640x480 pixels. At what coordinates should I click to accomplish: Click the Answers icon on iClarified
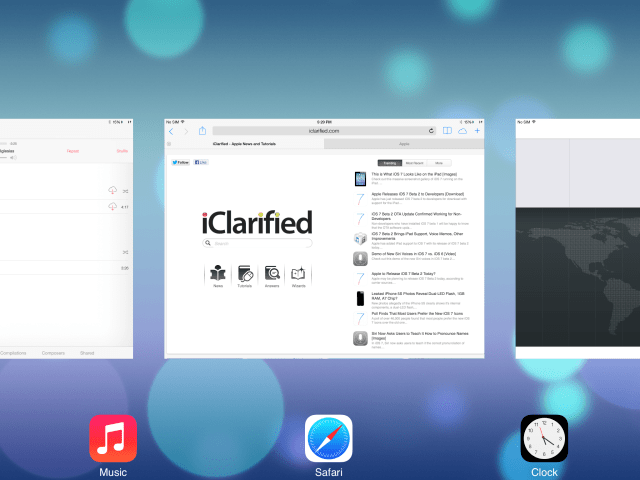[272, 274]
